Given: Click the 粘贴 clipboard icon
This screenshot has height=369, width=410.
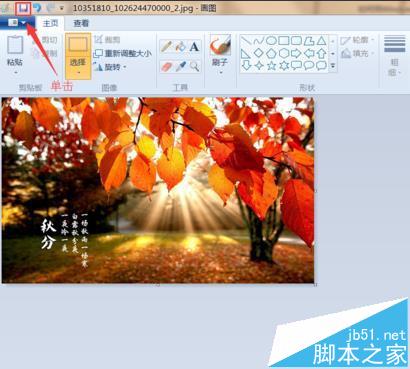Looking at the screenshot, I should pyautogui.click(x=15, y=45).
